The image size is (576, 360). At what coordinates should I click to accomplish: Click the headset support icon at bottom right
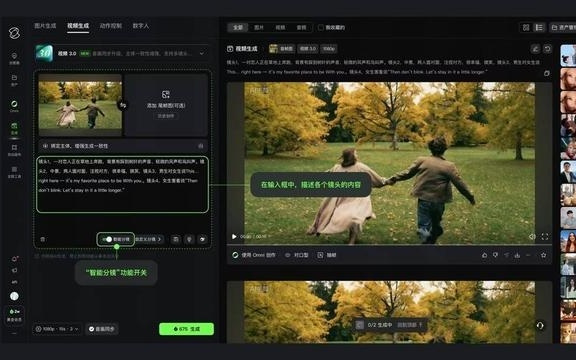pos(540,325)
